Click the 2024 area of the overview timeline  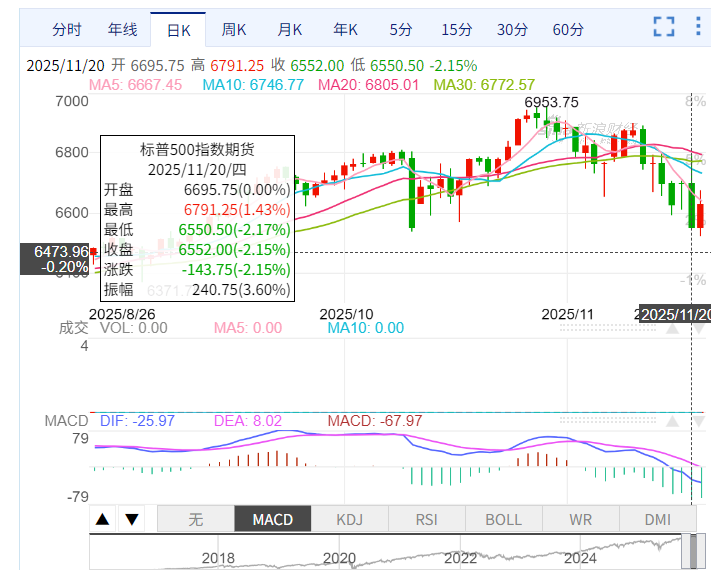581,558
